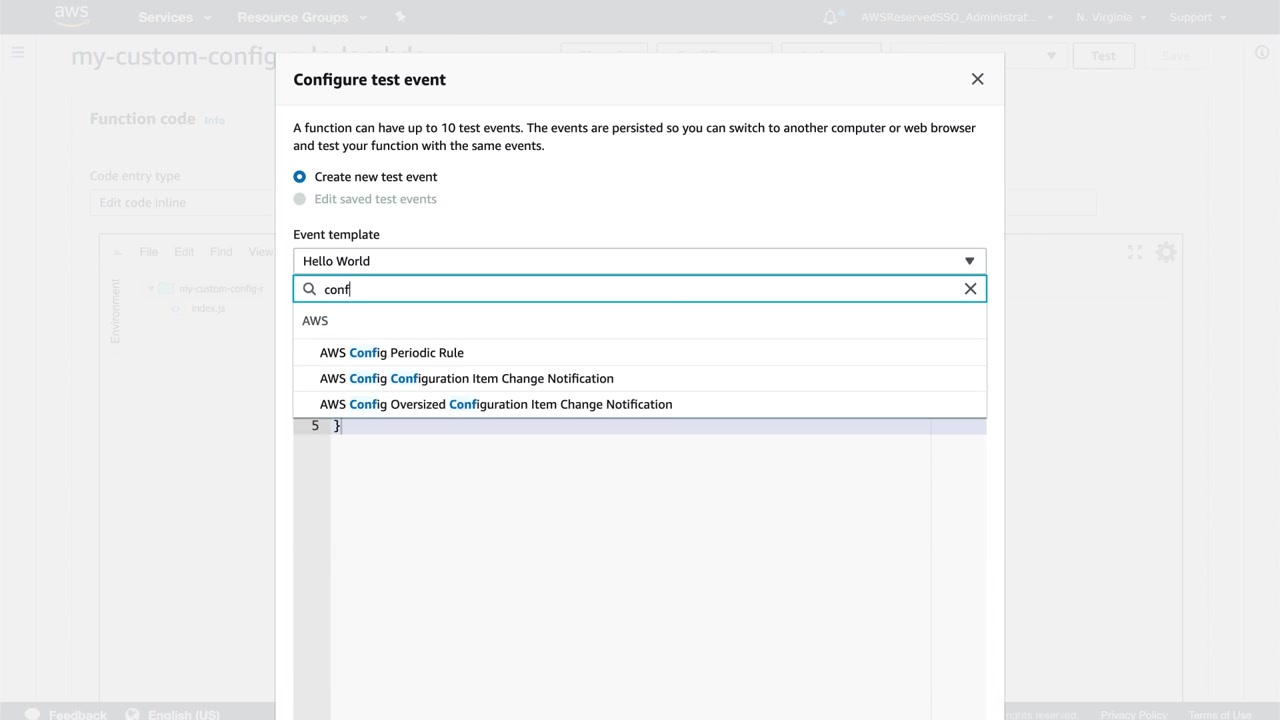Expand the Hello World event template dropdown
Screen dimensions: 1280x720
639,261
